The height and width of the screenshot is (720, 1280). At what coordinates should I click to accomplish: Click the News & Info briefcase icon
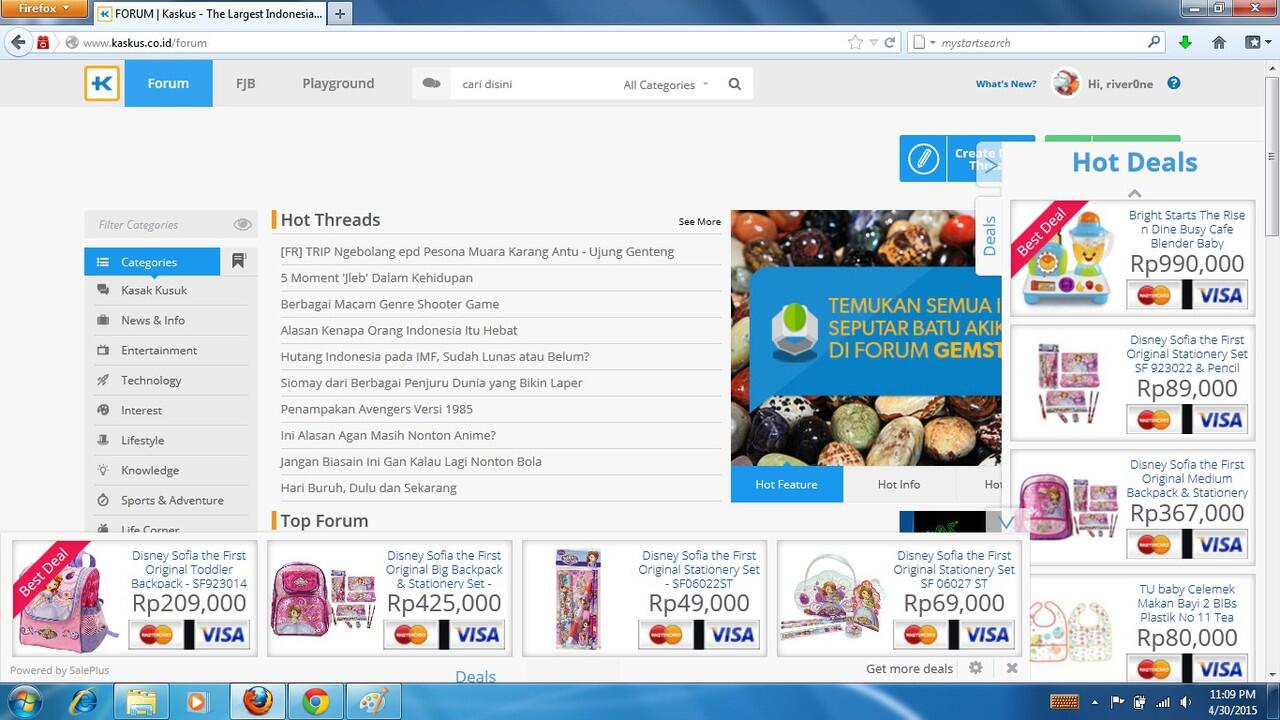[102, 320]
